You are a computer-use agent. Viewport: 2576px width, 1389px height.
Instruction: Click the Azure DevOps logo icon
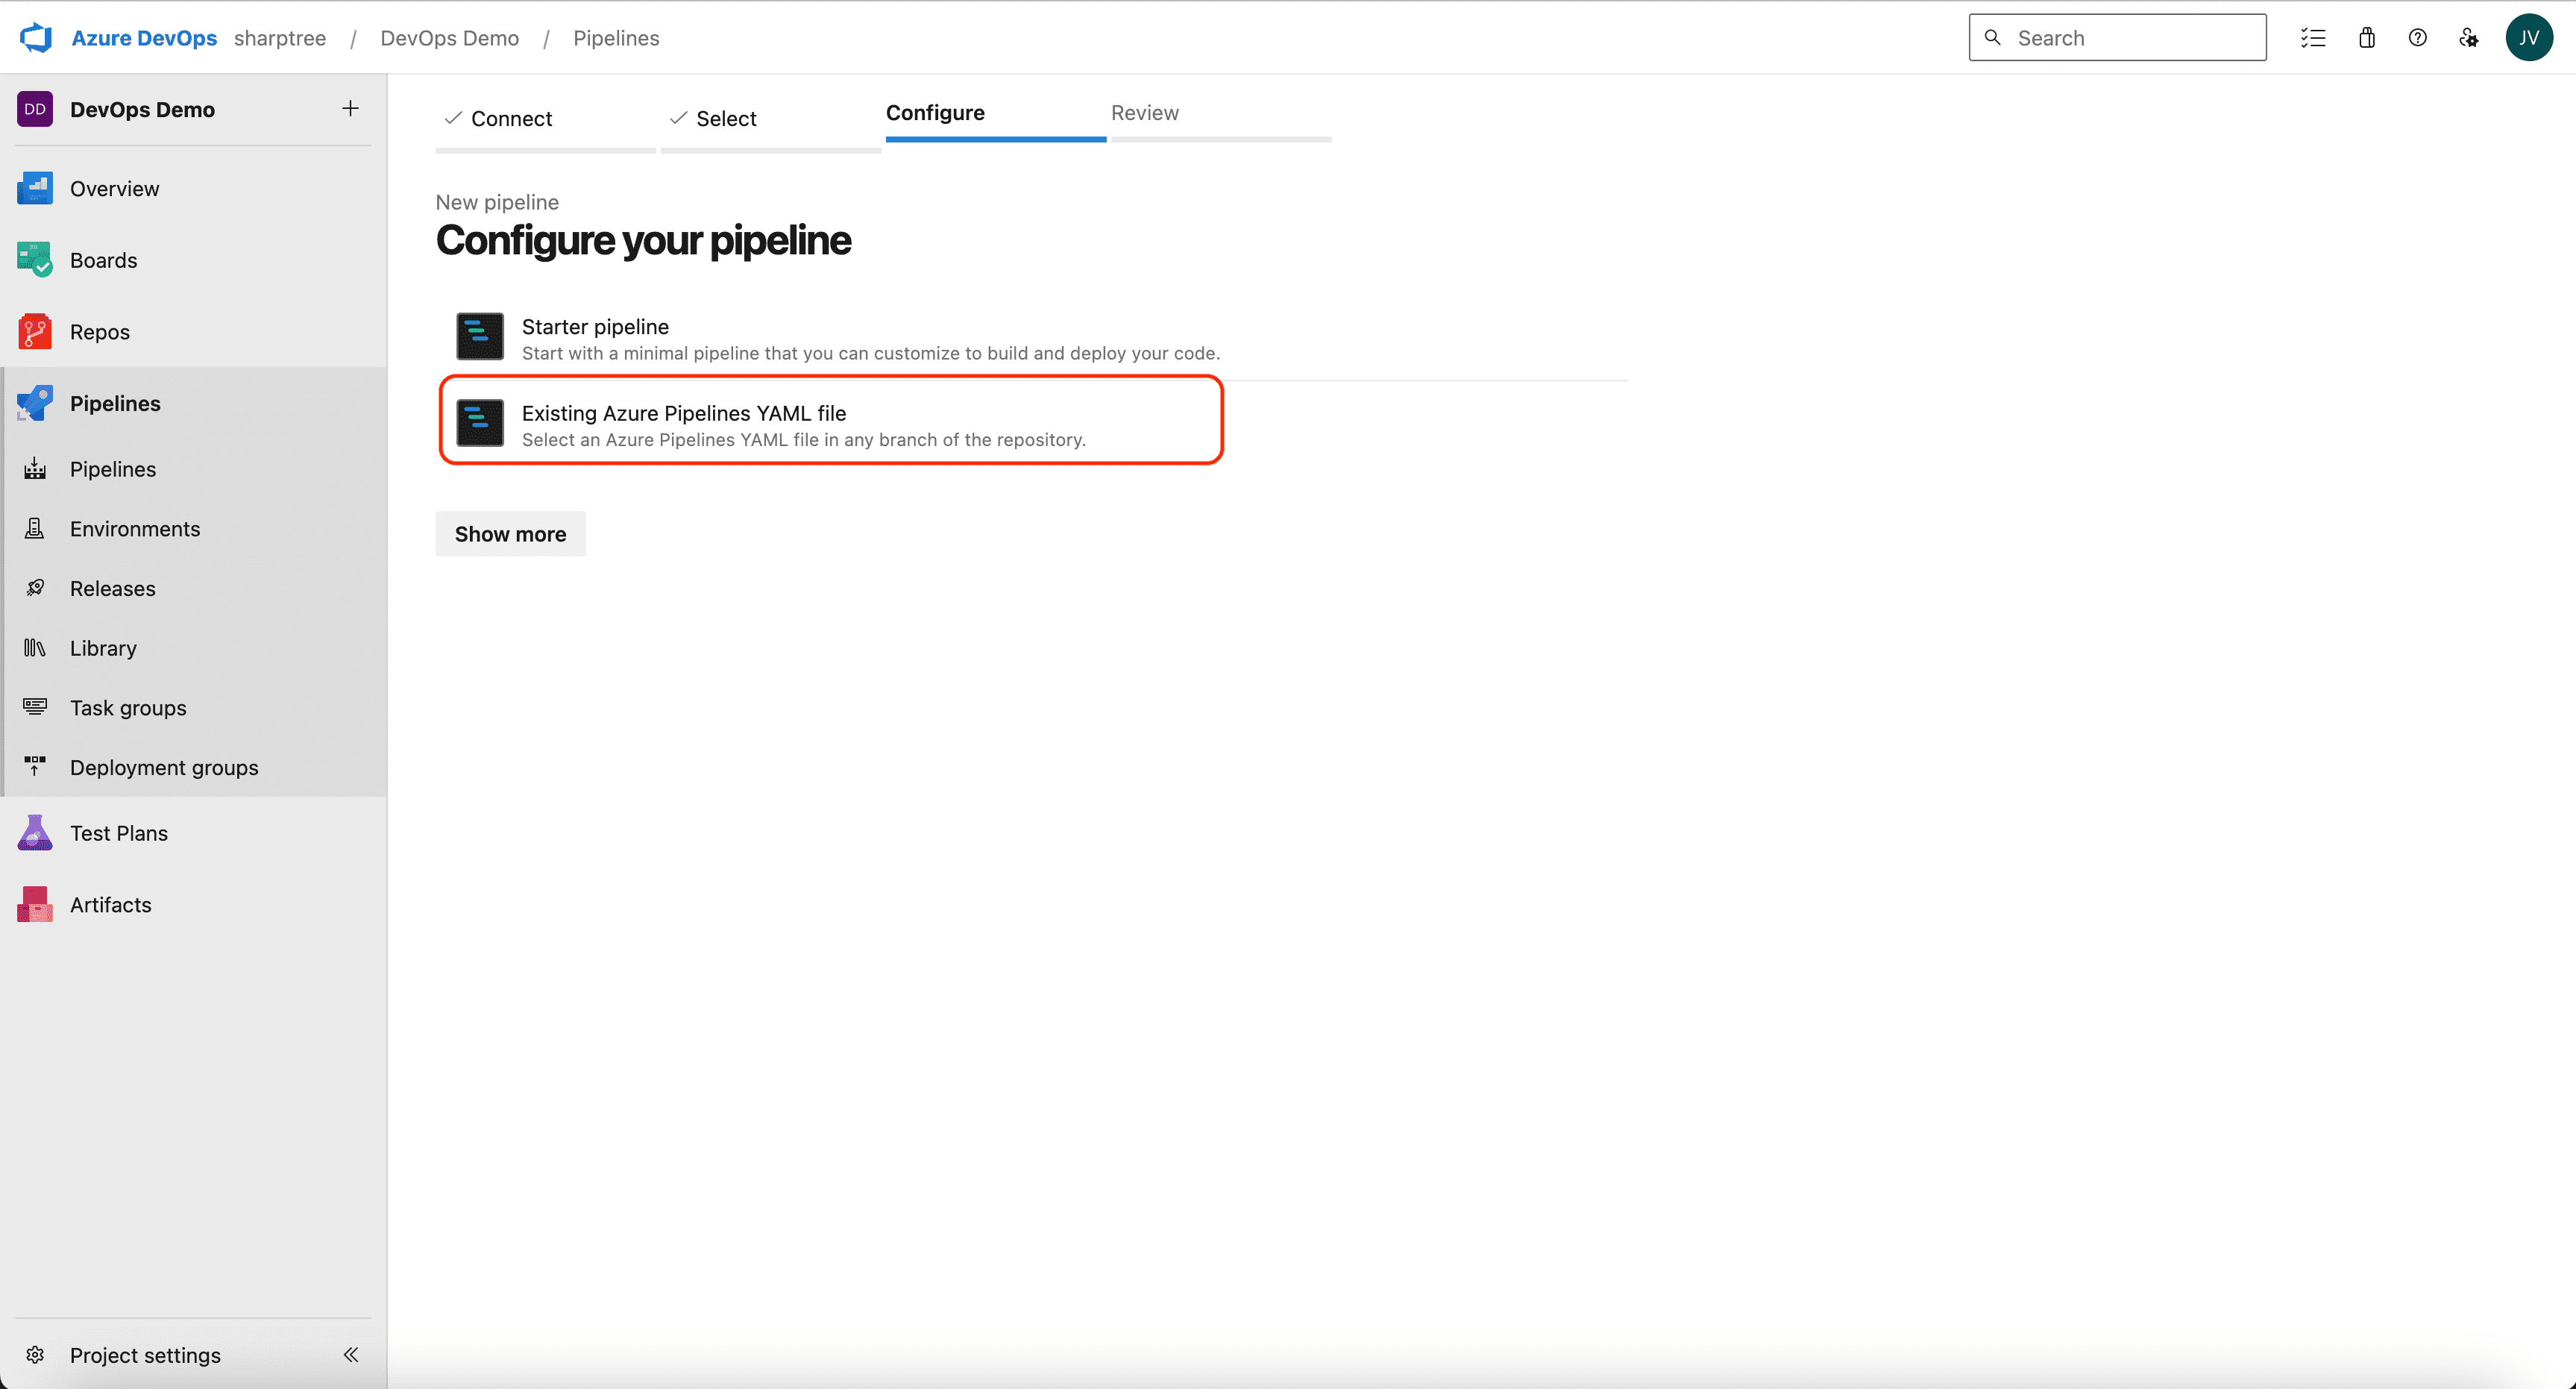coord(36,38)
